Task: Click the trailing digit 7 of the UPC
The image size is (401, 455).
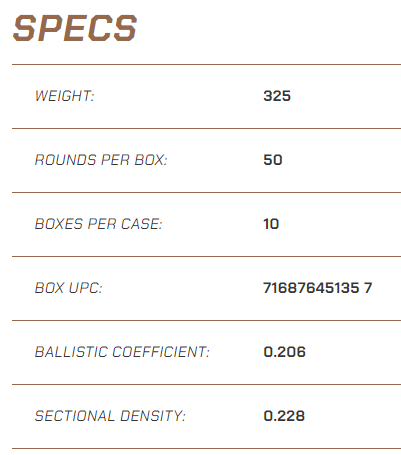Action: [368, 288]
